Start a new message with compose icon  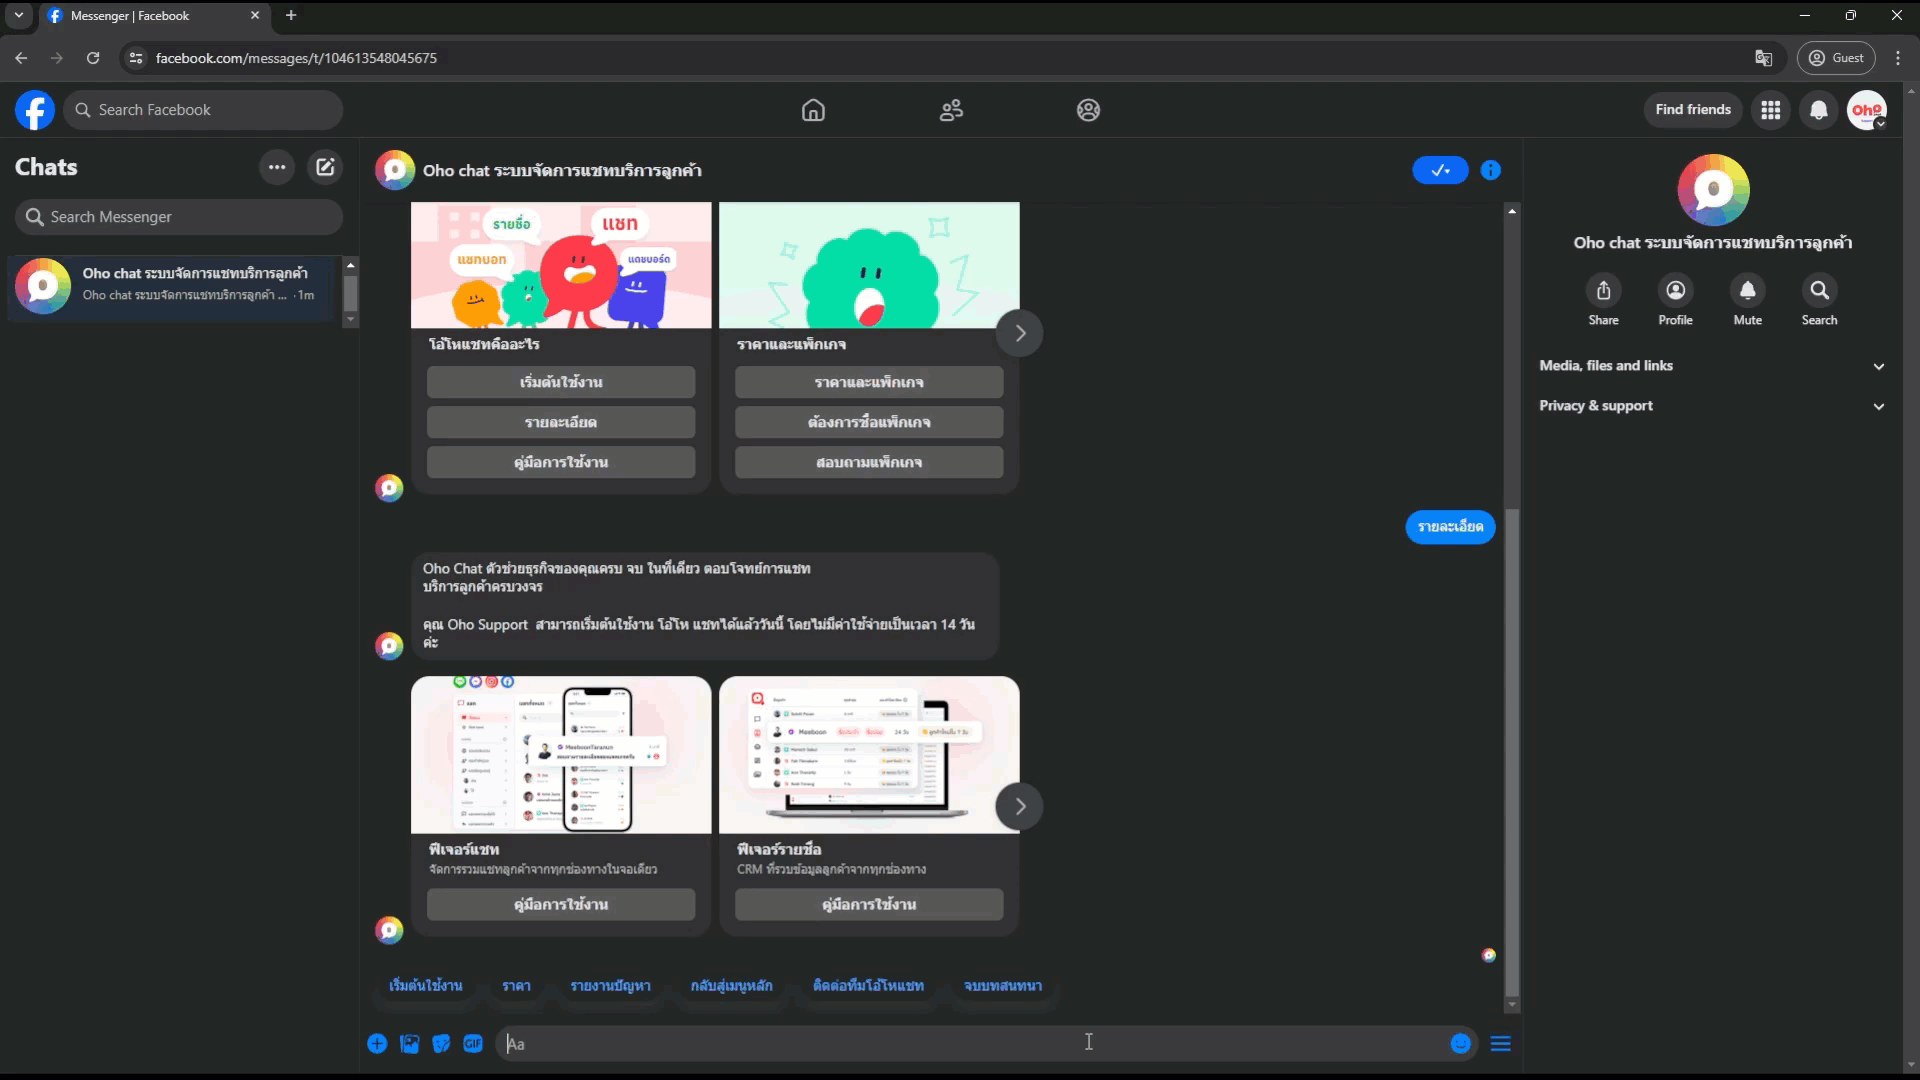(325, 167)
